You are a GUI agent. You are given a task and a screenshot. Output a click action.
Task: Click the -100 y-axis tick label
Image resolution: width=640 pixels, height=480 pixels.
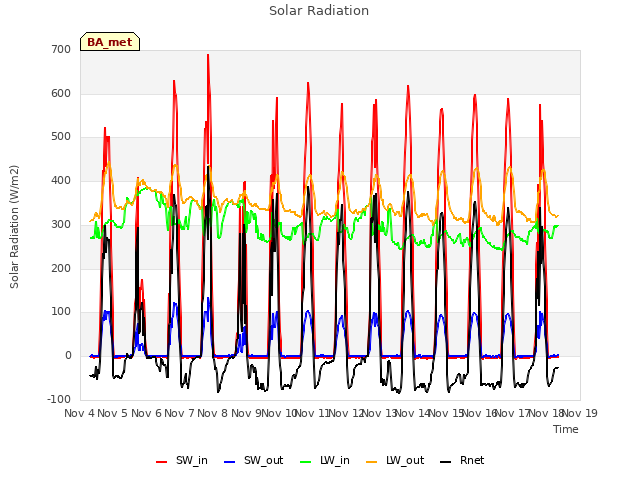click(59, 399)
